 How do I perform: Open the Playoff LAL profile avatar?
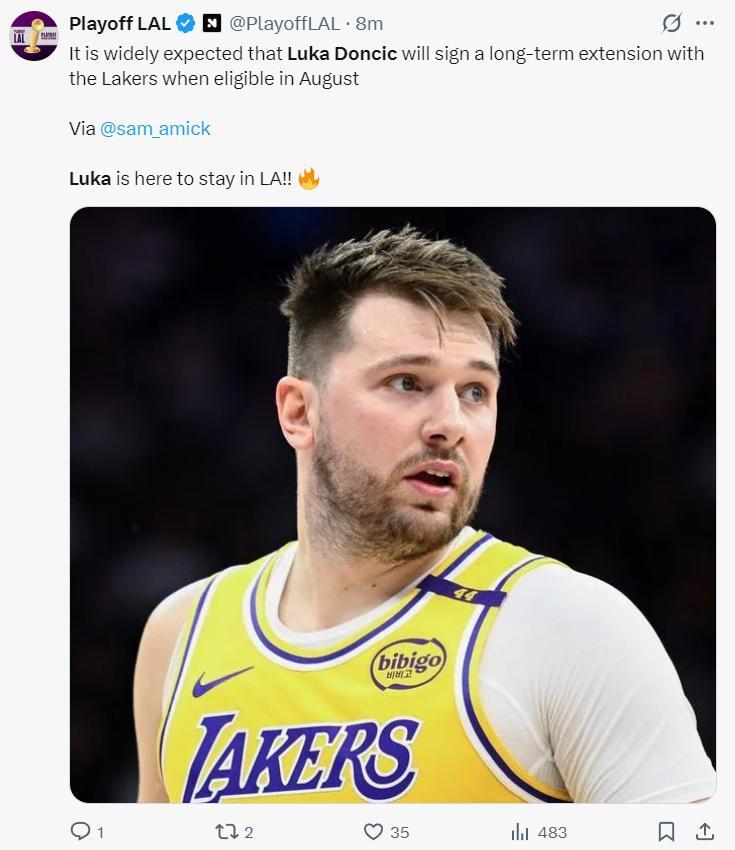[x=33, y=35]
